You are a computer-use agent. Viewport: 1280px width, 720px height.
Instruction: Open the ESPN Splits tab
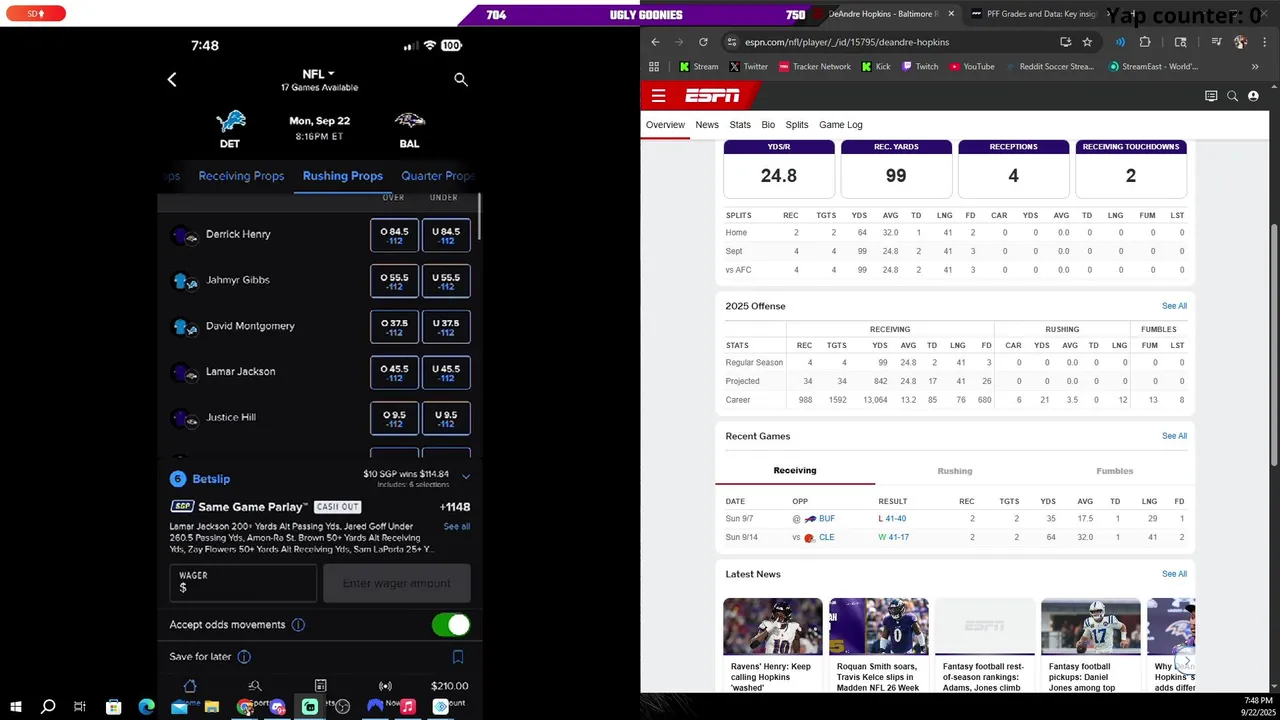797,125
